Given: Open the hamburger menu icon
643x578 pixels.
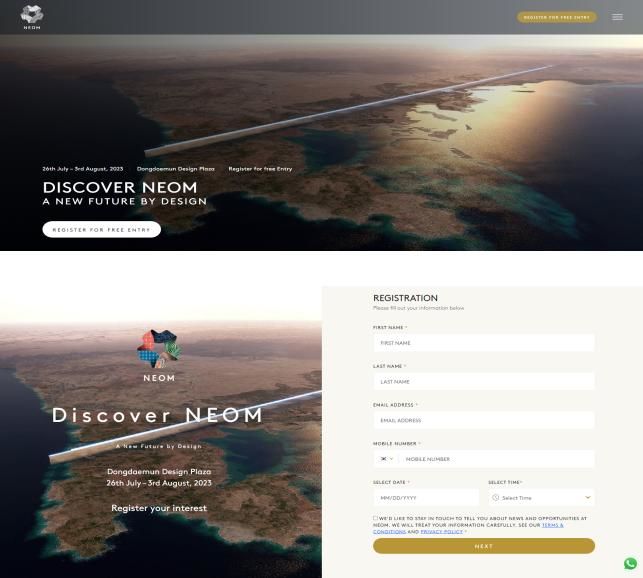Looking at the screenshot, I should click(x=617, y=17).
